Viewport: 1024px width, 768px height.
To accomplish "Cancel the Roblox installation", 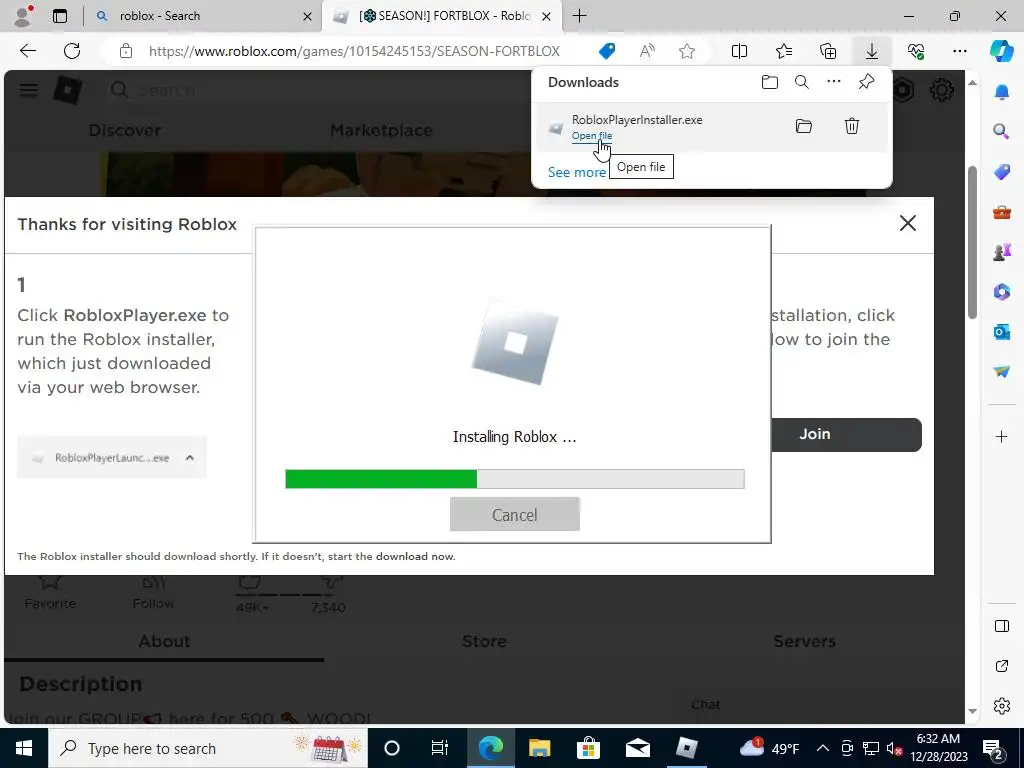I will tap(515, 515).
